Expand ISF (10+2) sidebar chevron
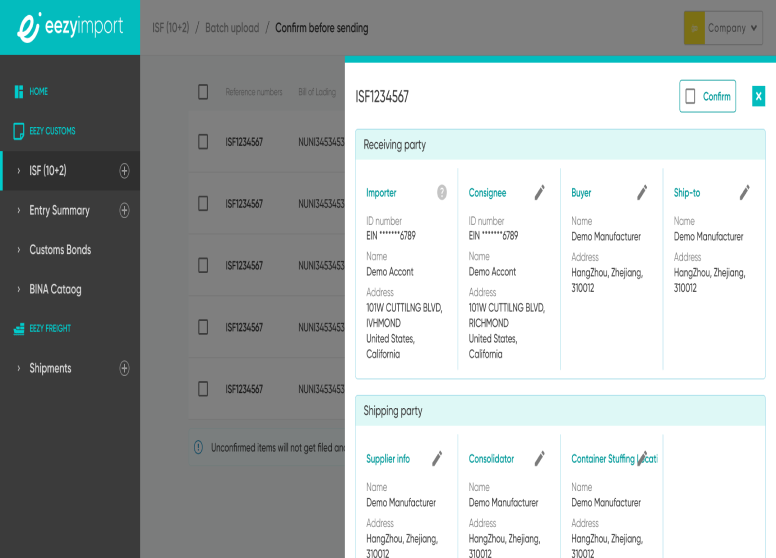This screenshot has width=776, height=558. pyautogui.click(x=19, y=171)
